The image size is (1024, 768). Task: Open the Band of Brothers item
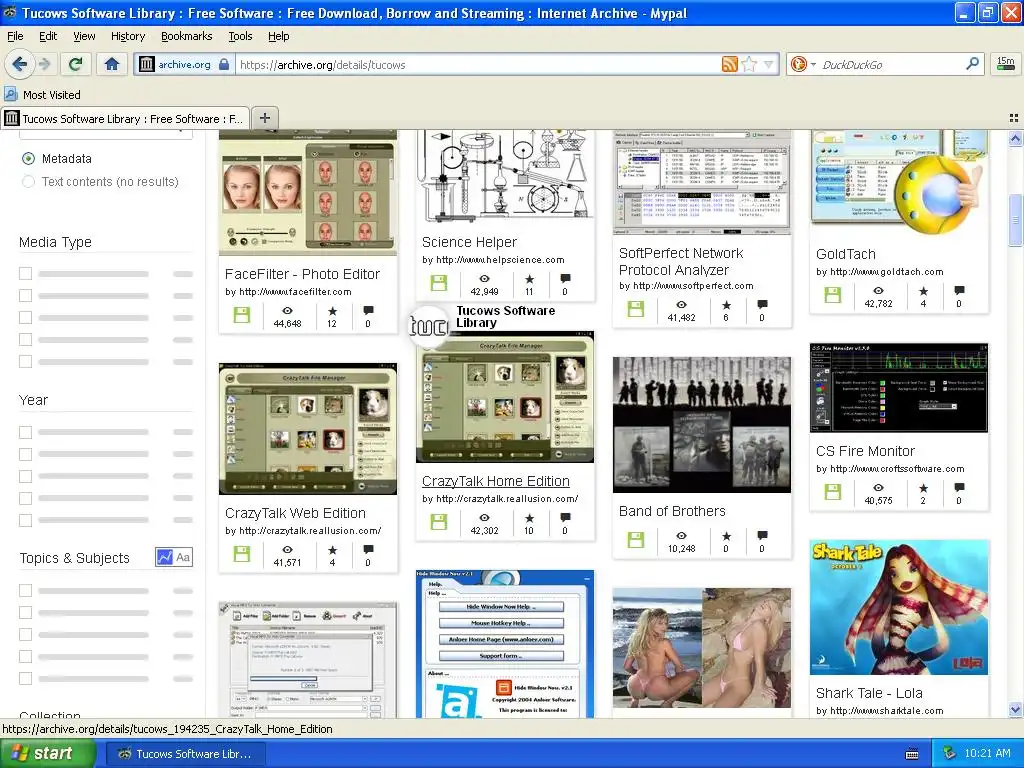coord(672,511)
